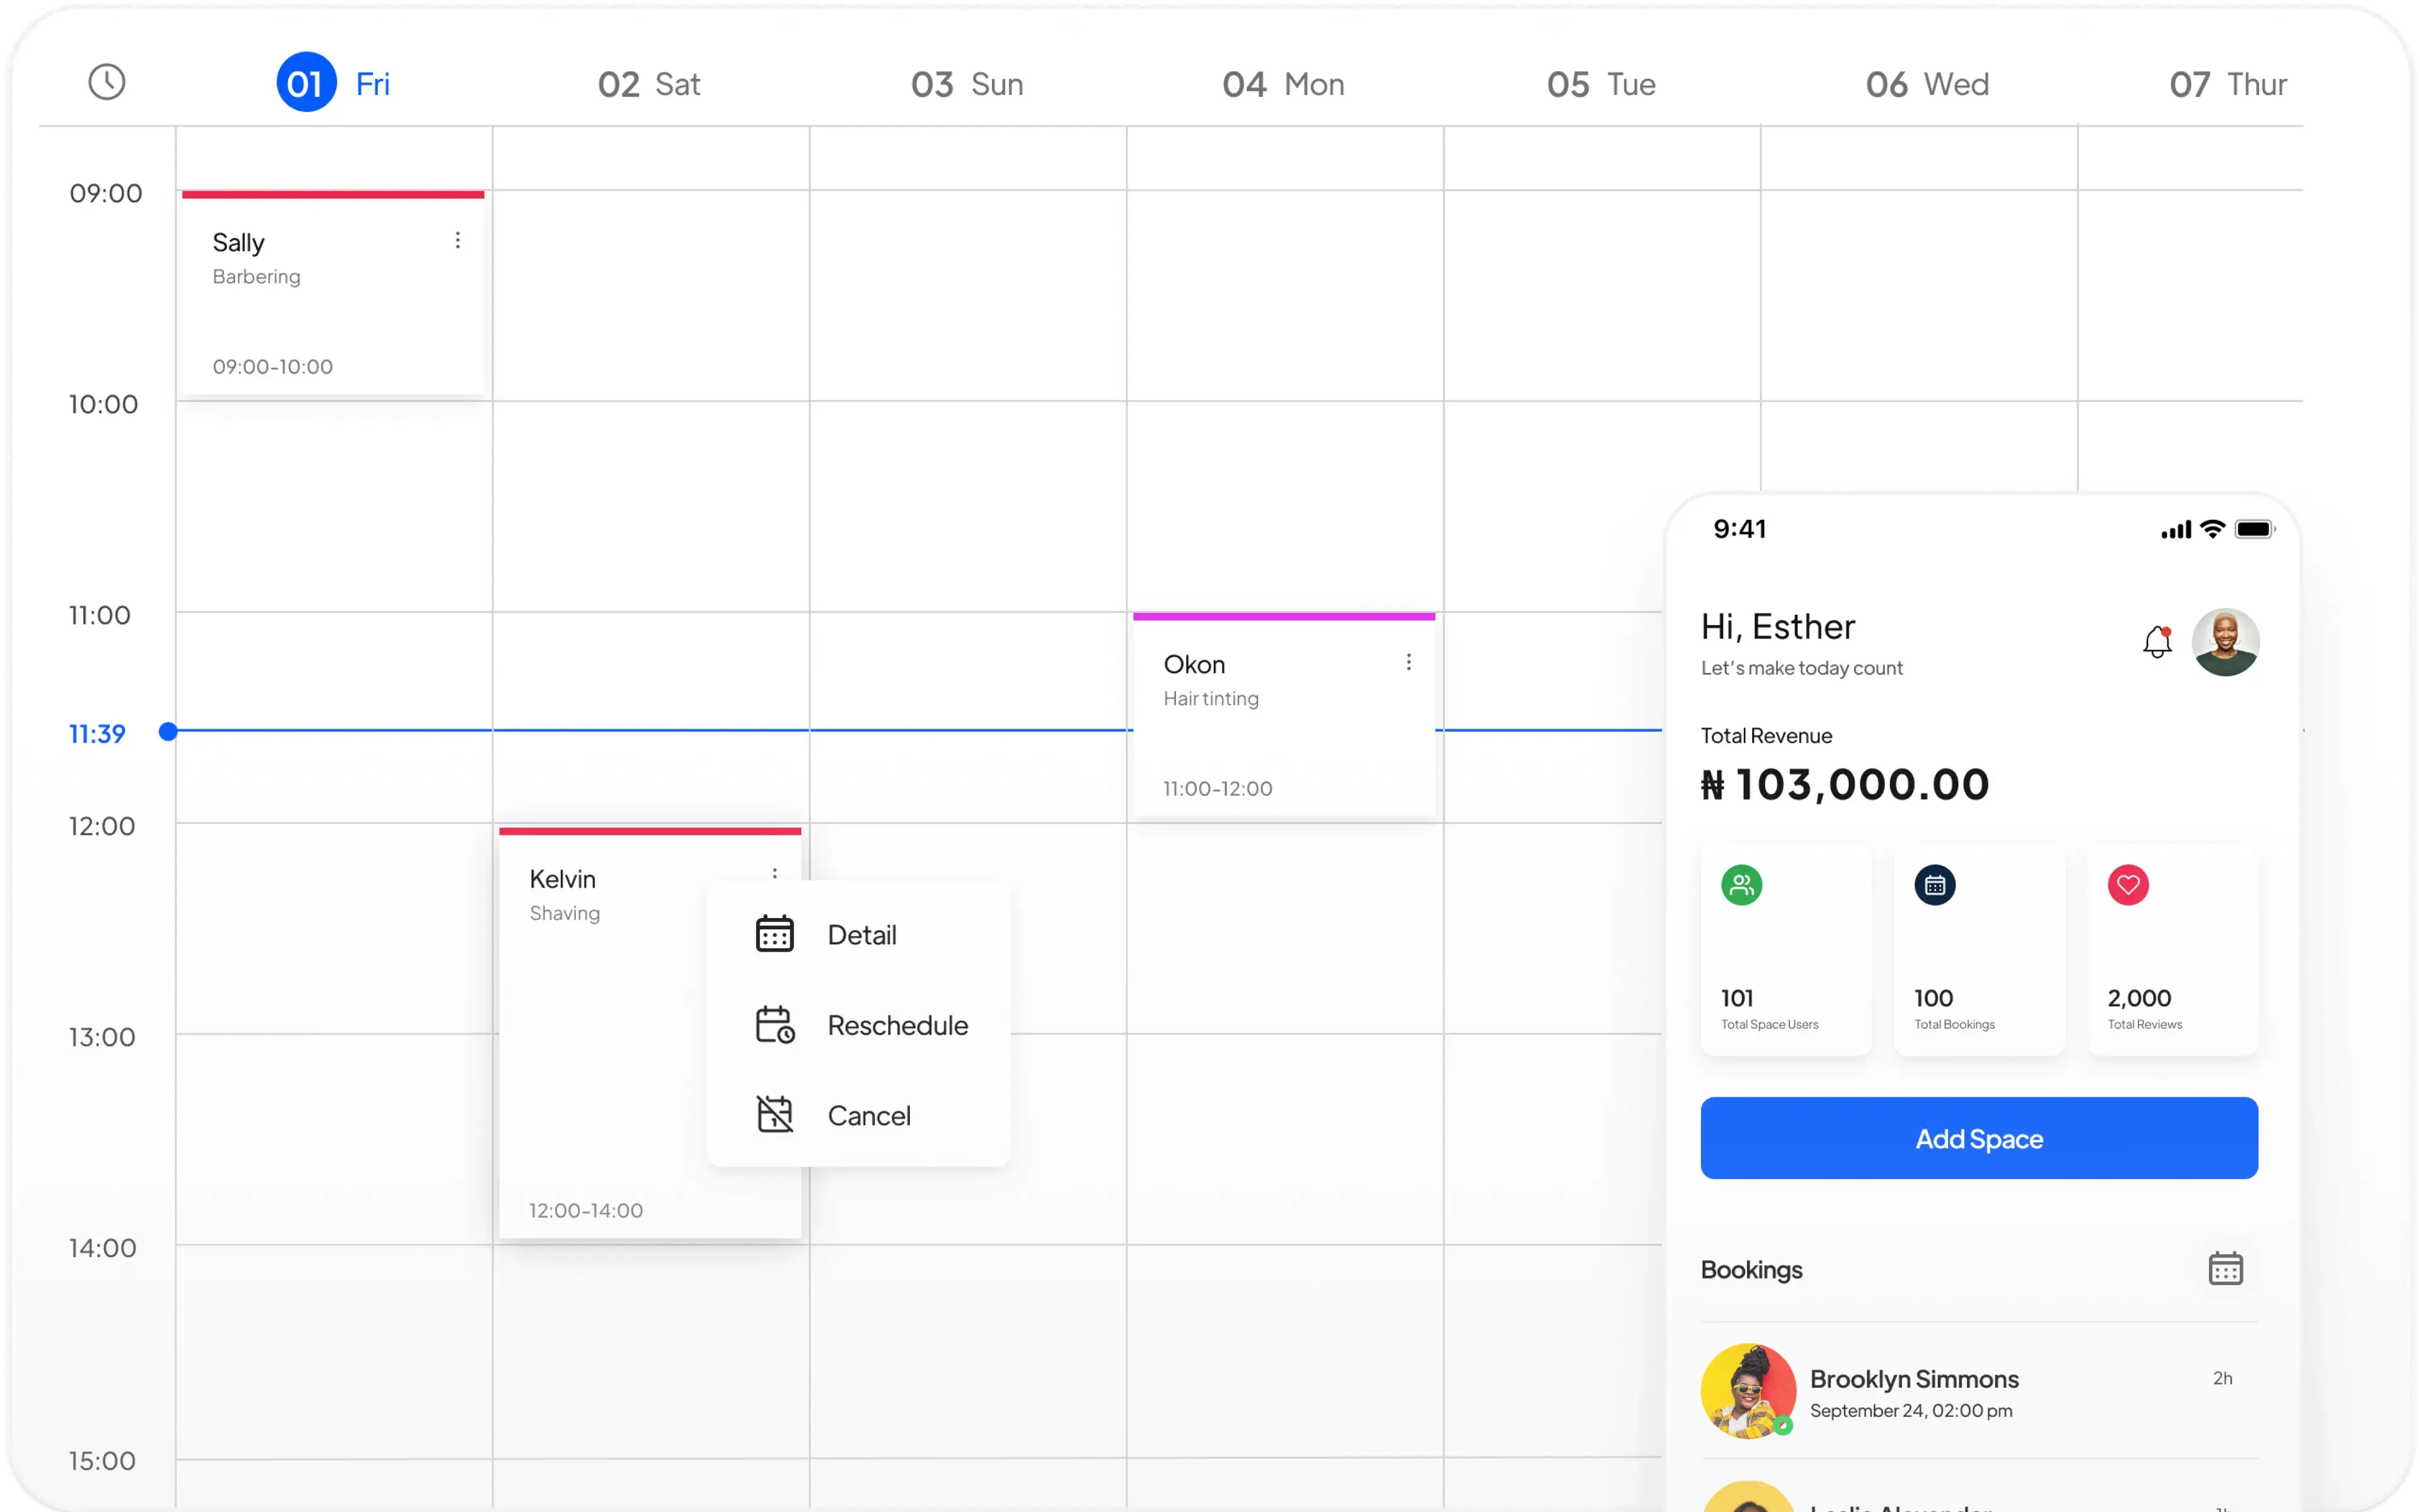Viewport: 2420px width, 1512px height.
Task: Open the calendar icon beside Bookings heading
Action: click(x=2225, y=1268)
